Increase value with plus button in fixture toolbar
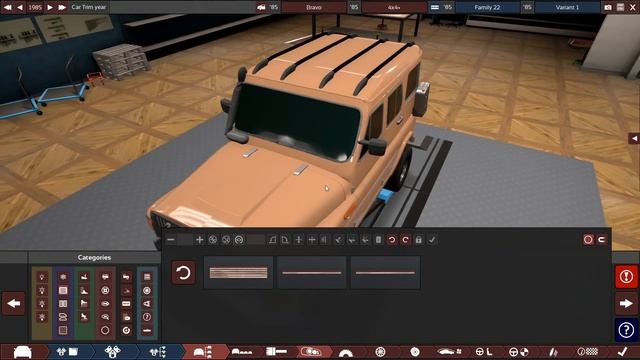640x360 pixels. [199, 240]
